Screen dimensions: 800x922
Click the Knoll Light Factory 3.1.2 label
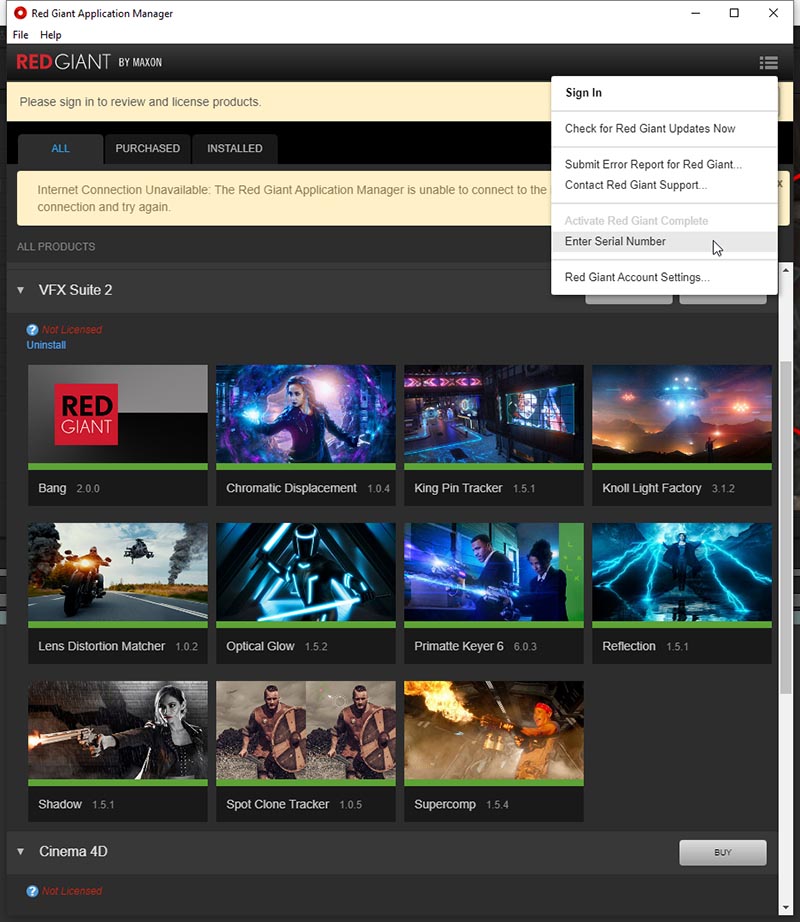point(668,489)
